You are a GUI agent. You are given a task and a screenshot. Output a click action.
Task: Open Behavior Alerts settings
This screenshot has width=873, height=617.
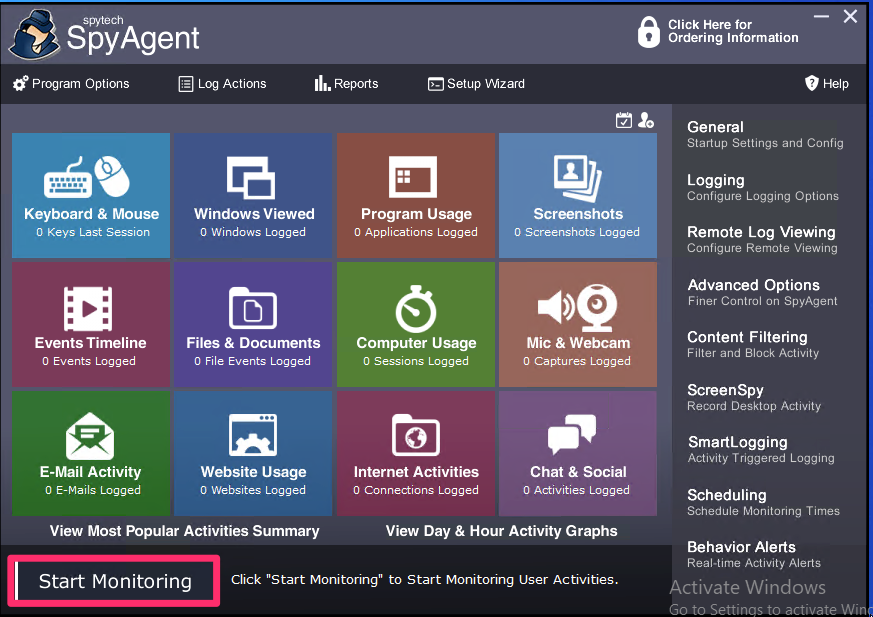click(754, 555)
